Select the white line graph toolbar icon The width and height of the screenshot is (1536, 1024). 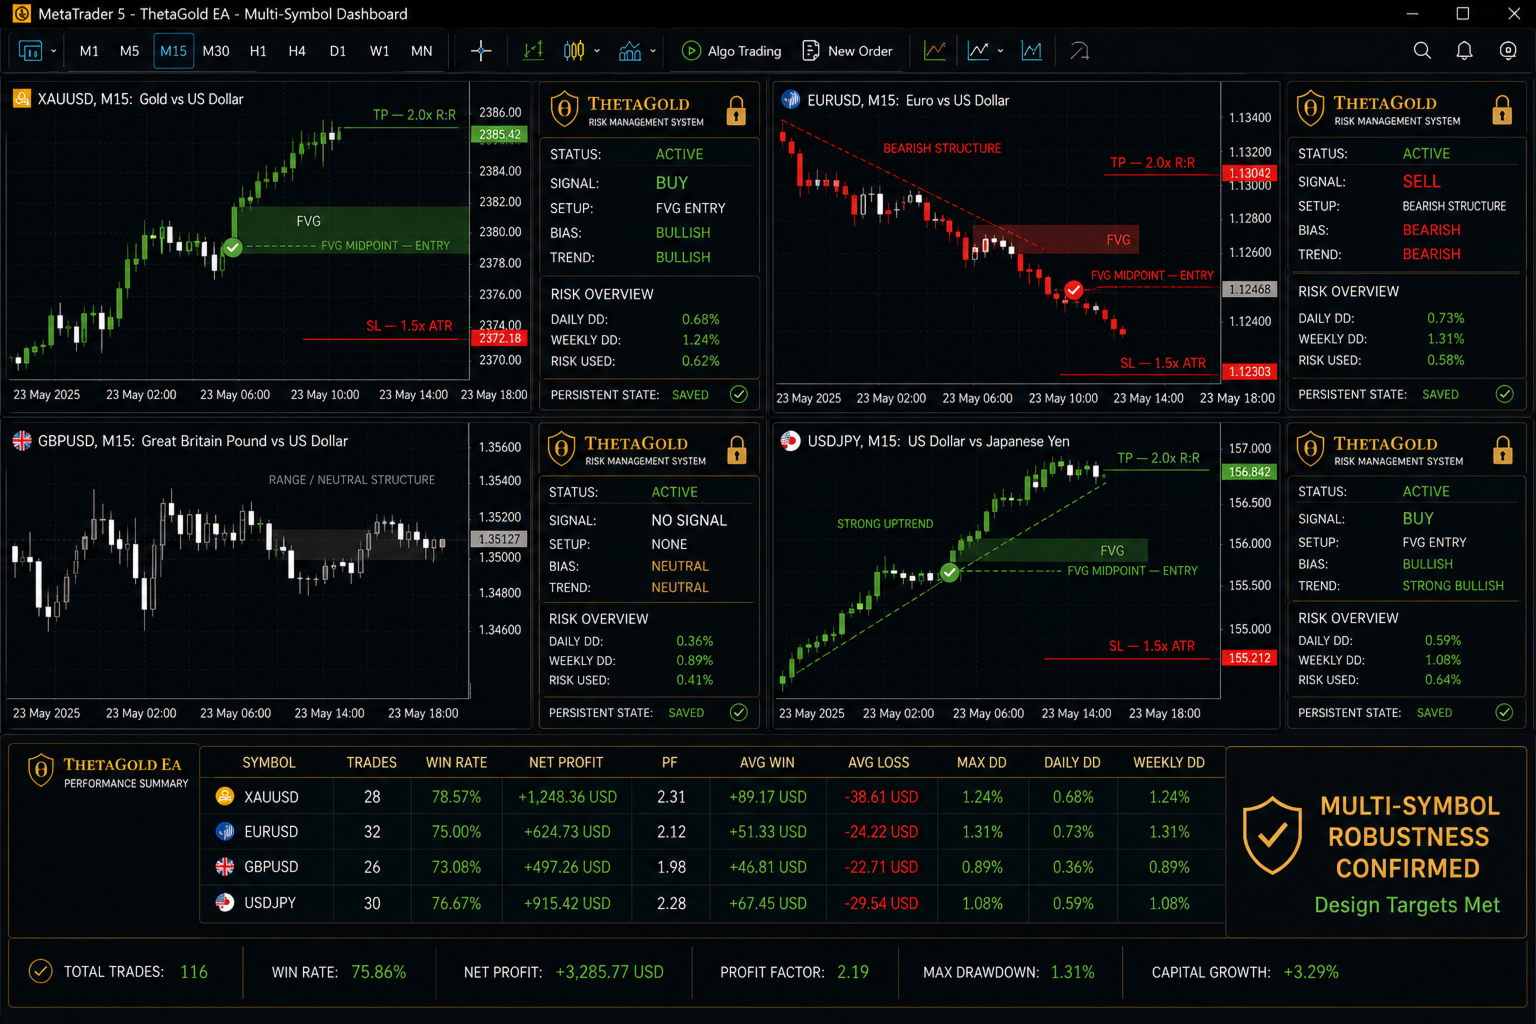[x=978, y=51]
